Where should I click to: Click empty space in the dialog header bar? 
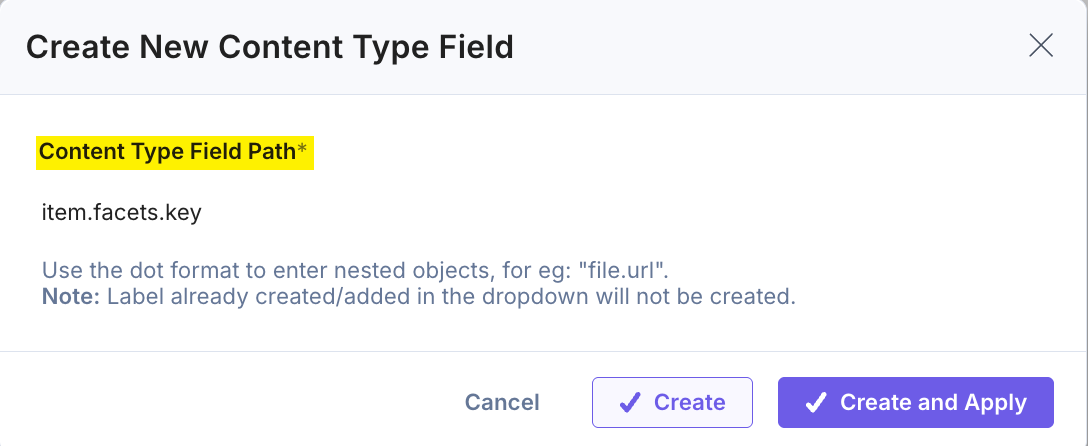click(x=763, y=47)
